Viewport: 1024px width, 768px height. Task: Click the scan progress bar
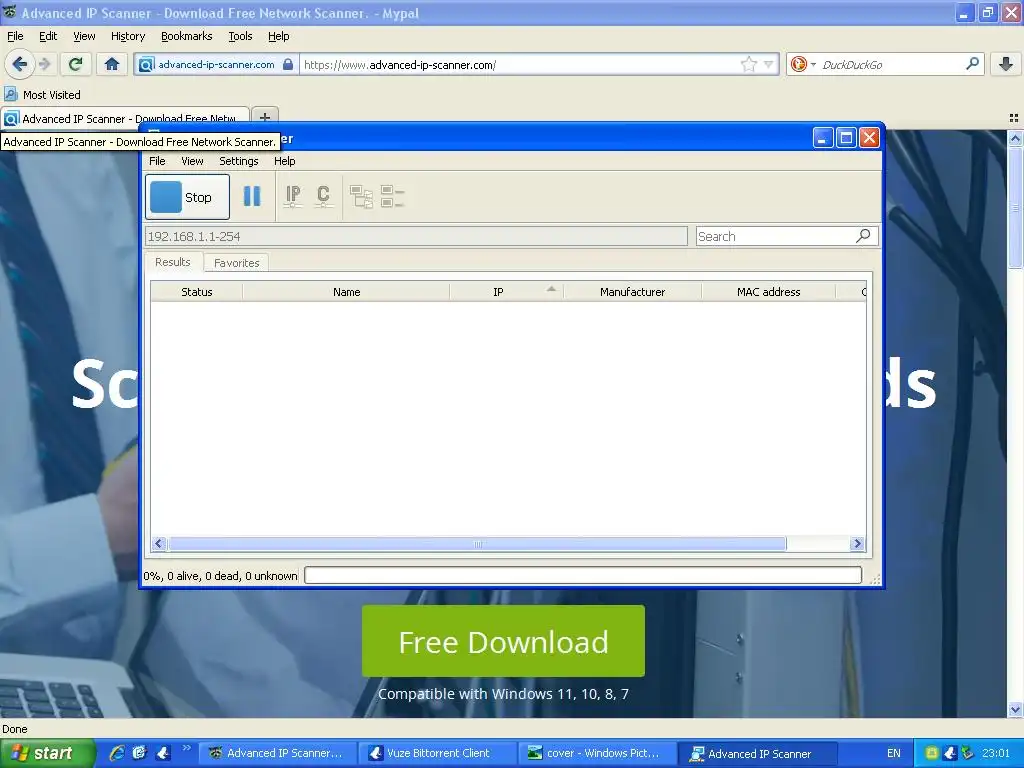click(583, 575)
